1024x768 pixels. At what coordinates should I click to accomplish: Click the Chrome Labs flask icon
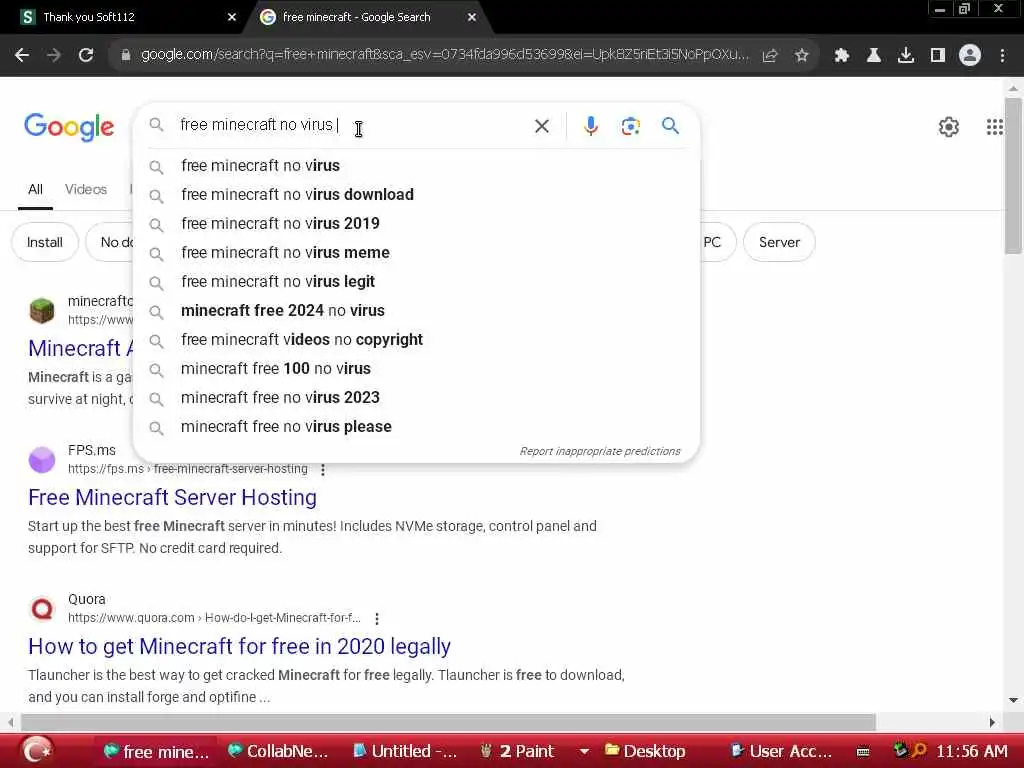pyautogui.click(x=874, y=56)
